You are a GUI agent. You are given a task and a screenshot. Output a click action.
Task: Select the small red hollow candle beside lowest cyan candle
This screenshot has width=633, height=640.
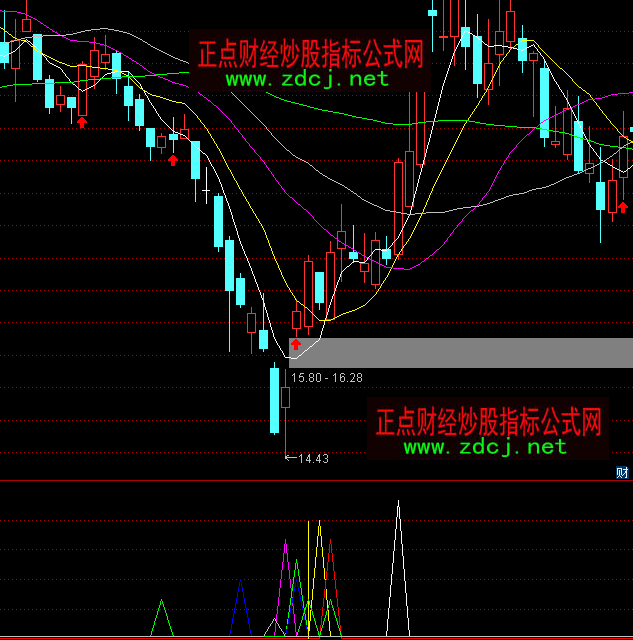click(286, 397)
